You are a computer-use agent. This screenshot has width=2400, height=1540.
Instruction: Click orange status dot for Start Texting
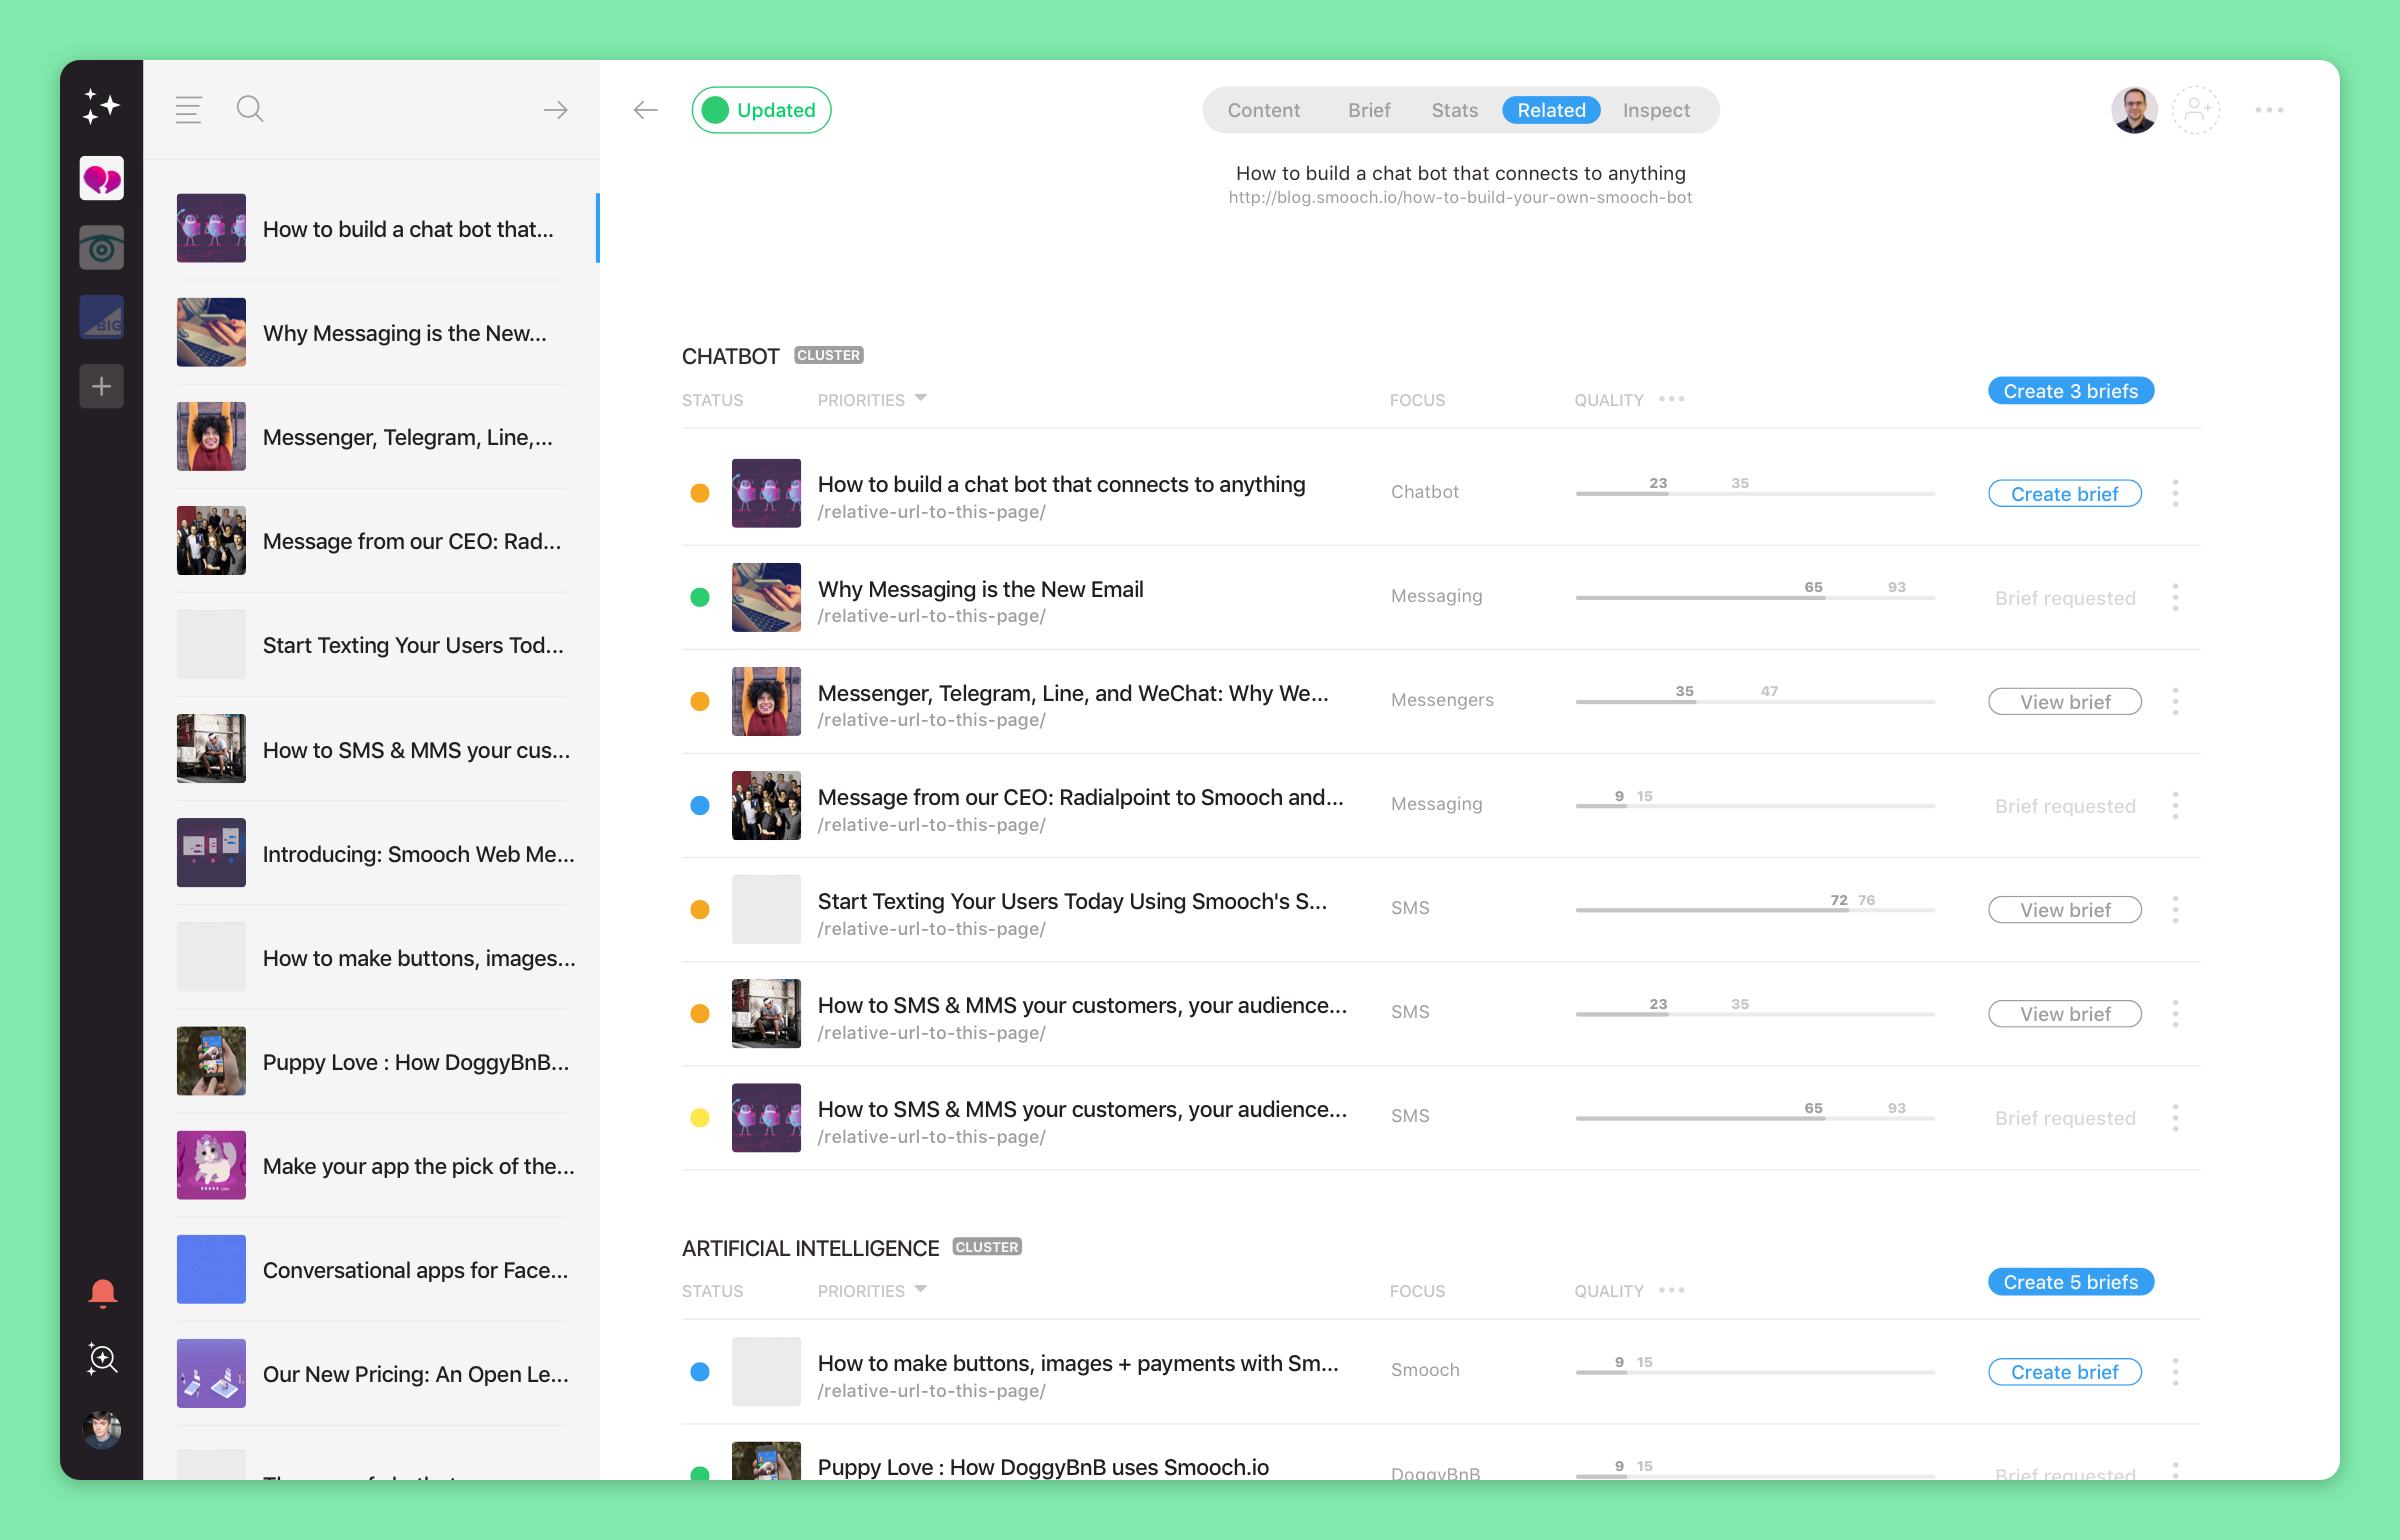coord(700,910)
